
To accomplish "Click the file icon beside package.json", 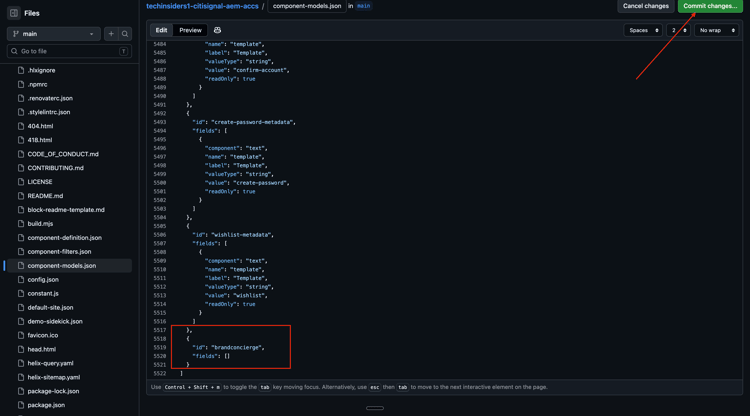I will pyautogui.click(x=21, y=405).
